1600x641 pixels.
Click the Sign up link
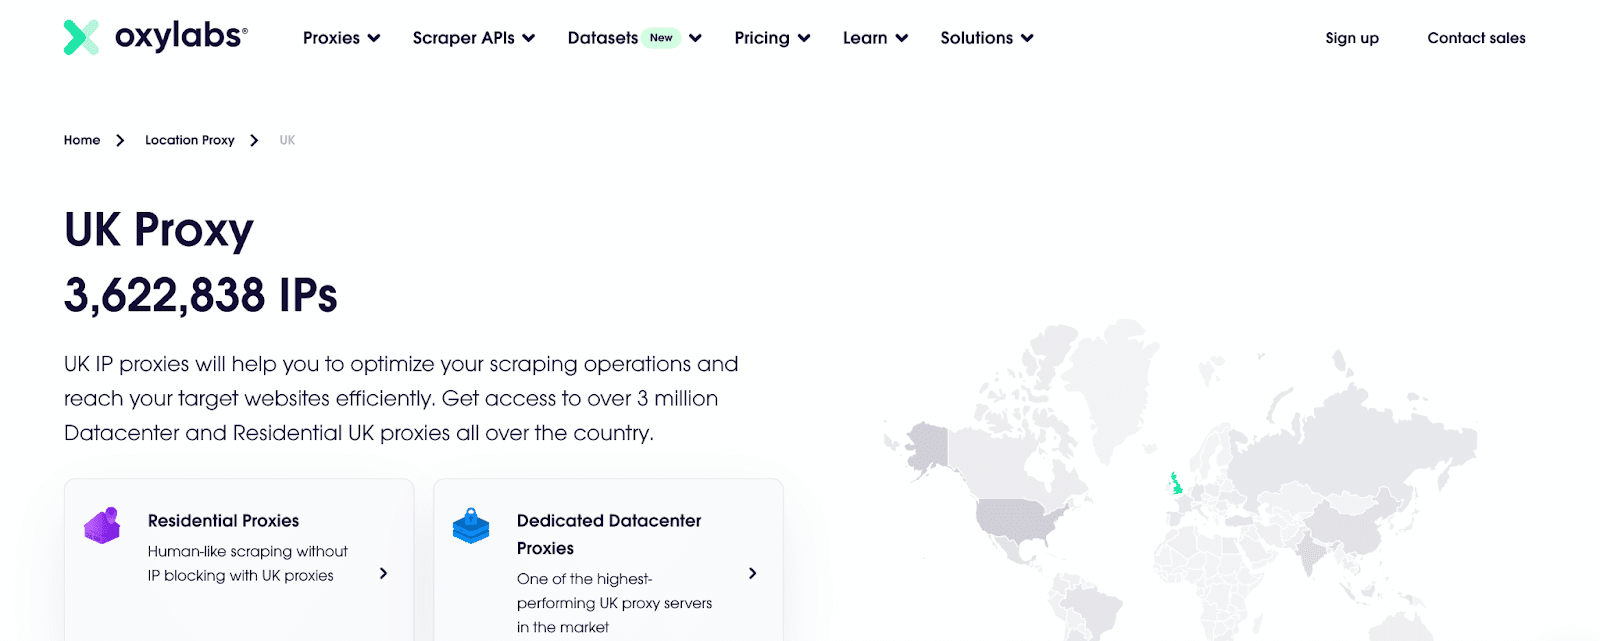[x=1351, y=38]
